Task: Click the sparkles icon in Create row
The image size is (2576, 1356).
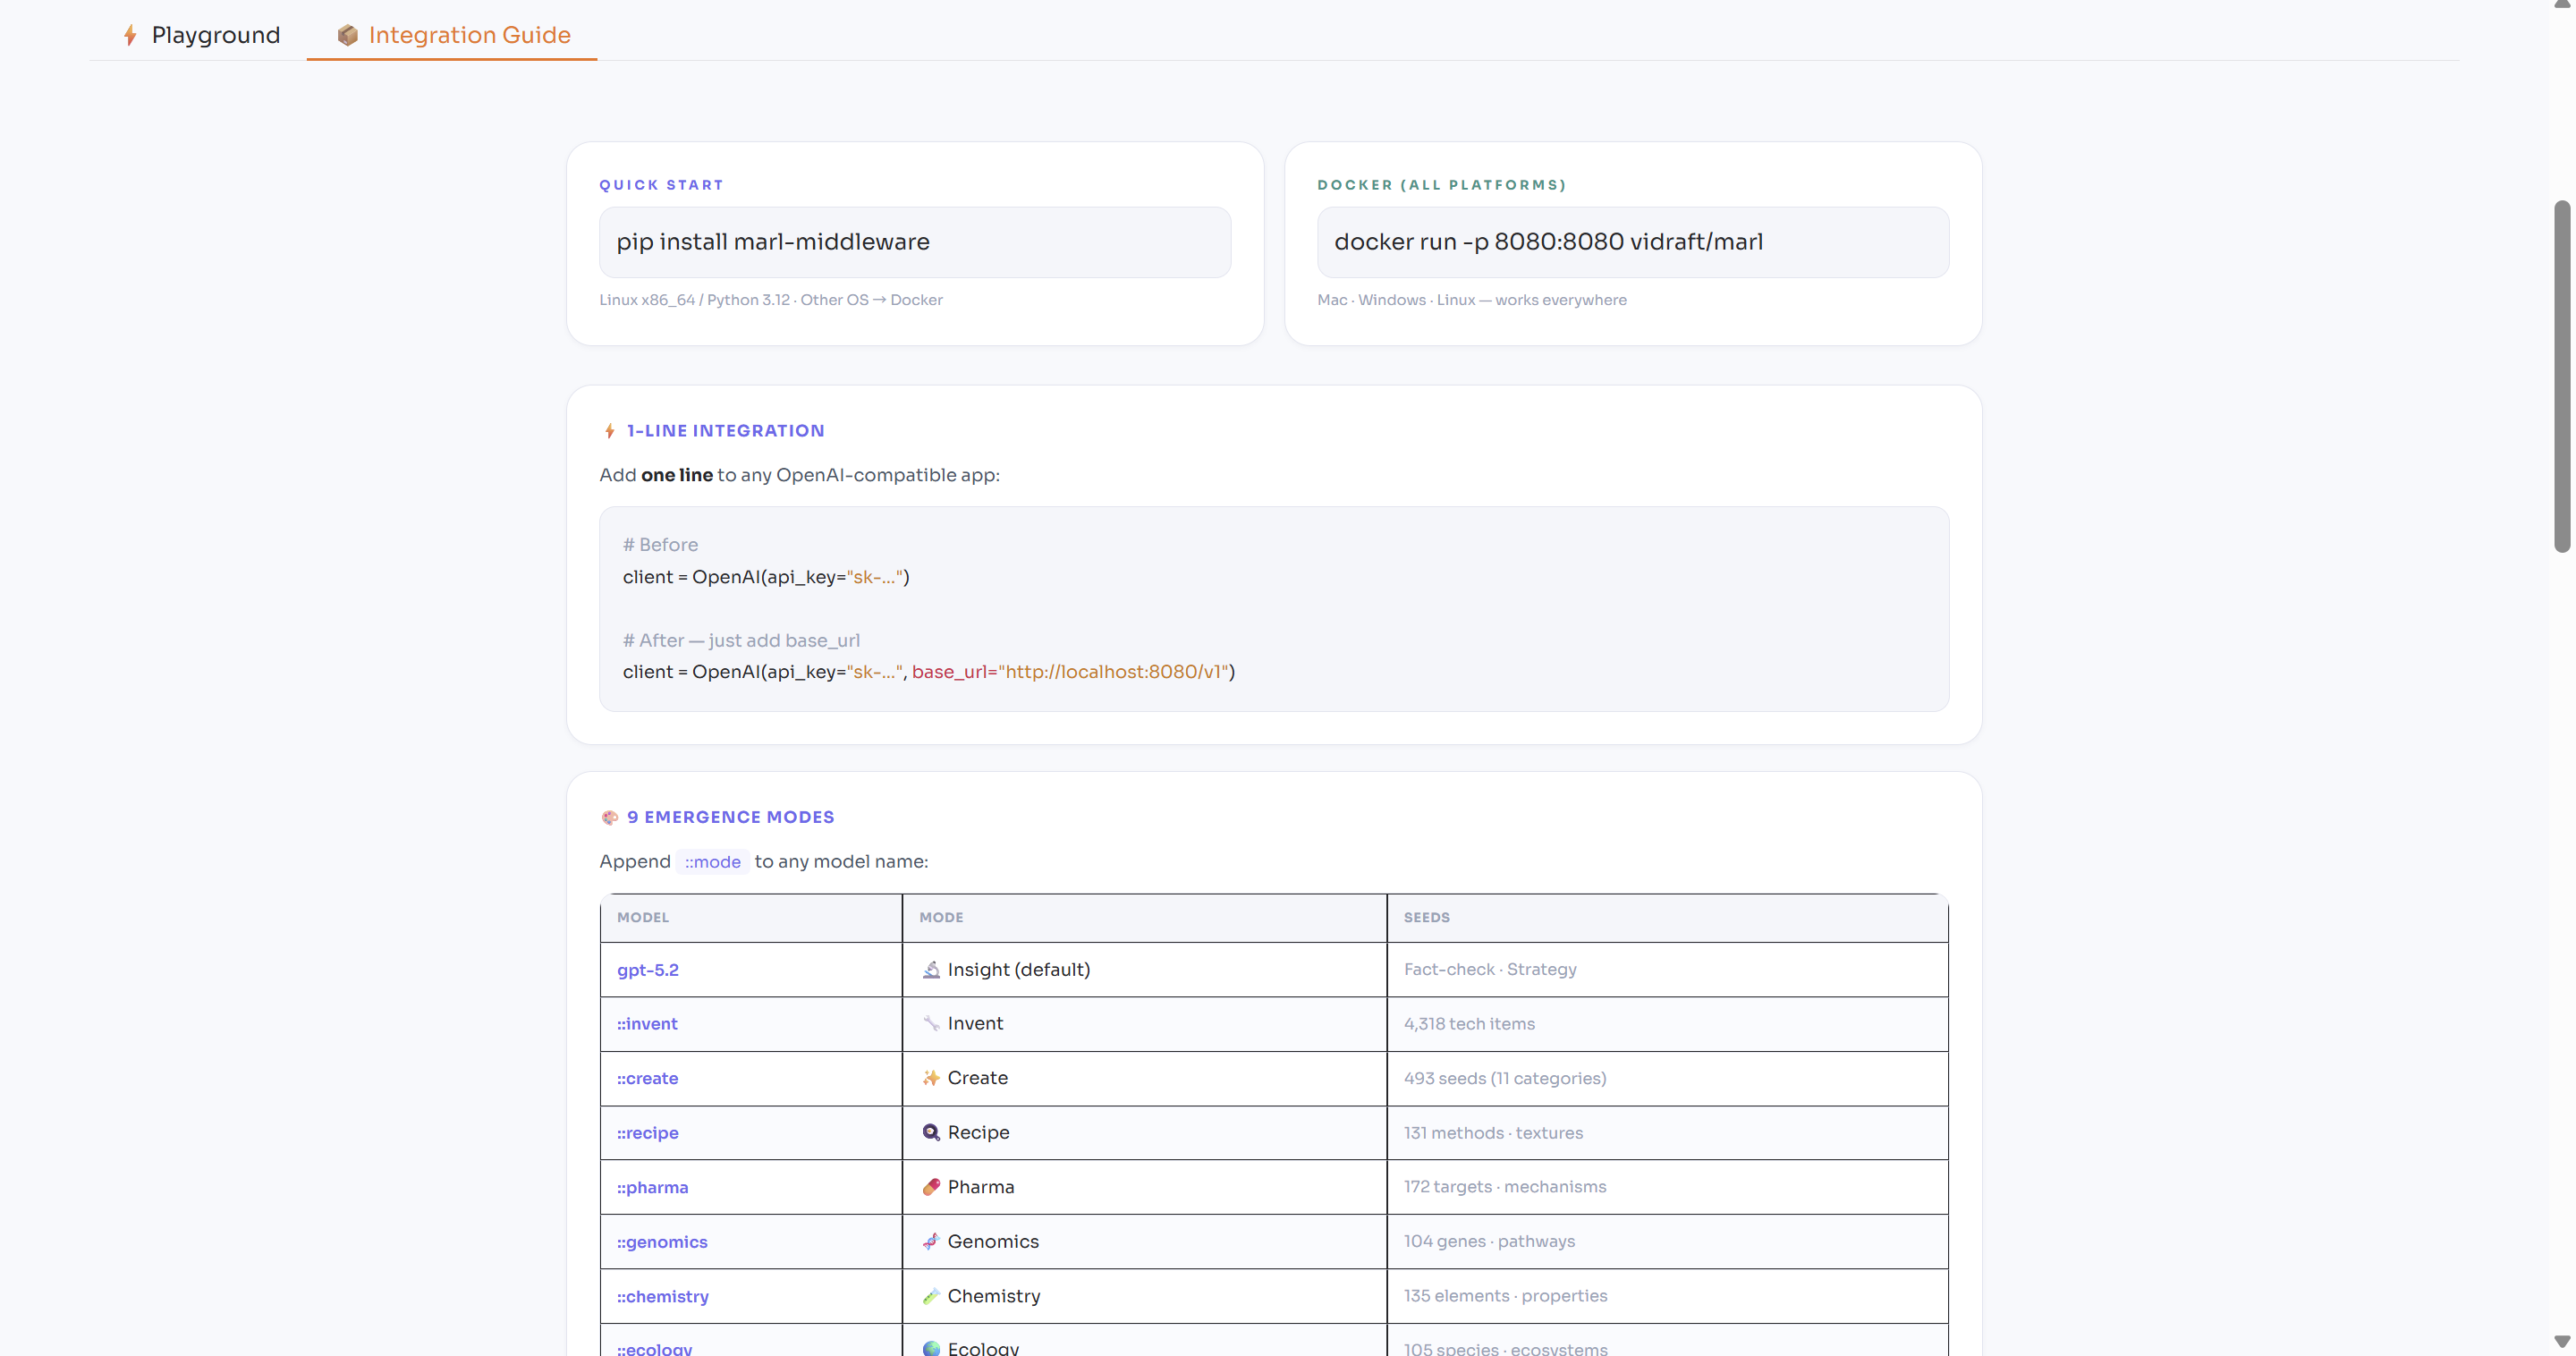Action: coord(931,1078)
